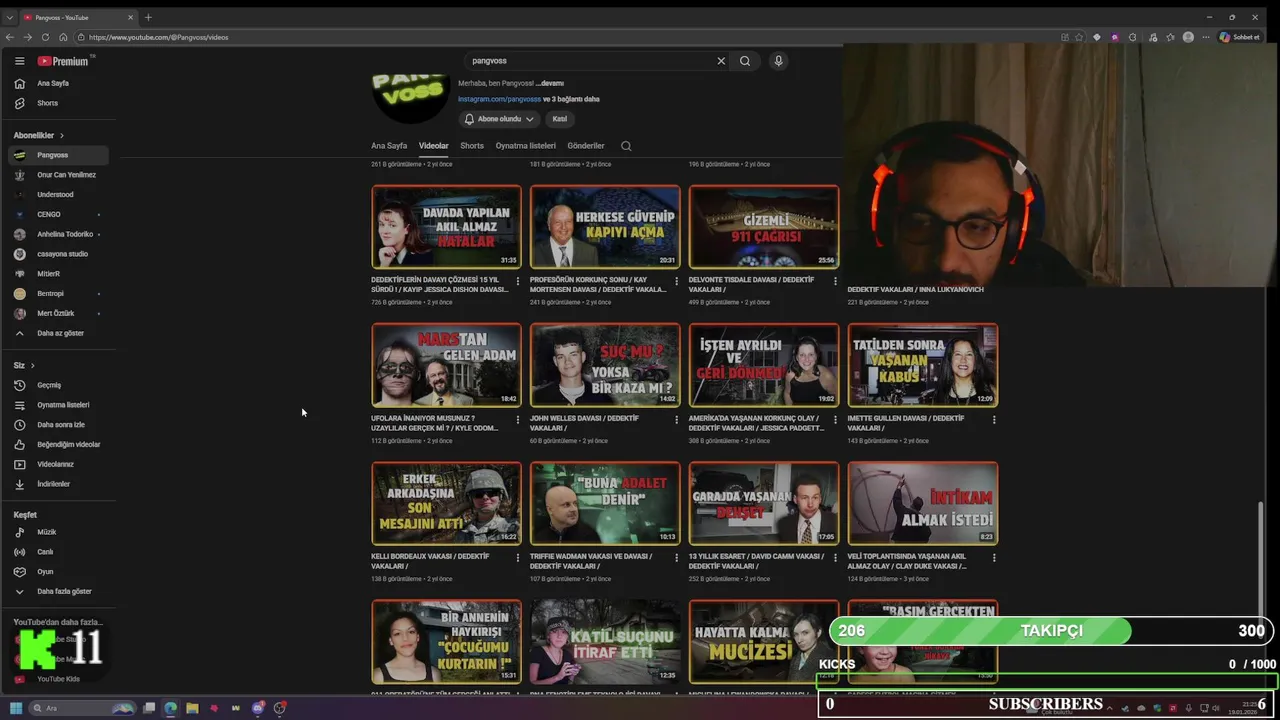Open a new browser tab
Image resolution: width=1280 pixels, height=720 pixels.
pos(148,17)
